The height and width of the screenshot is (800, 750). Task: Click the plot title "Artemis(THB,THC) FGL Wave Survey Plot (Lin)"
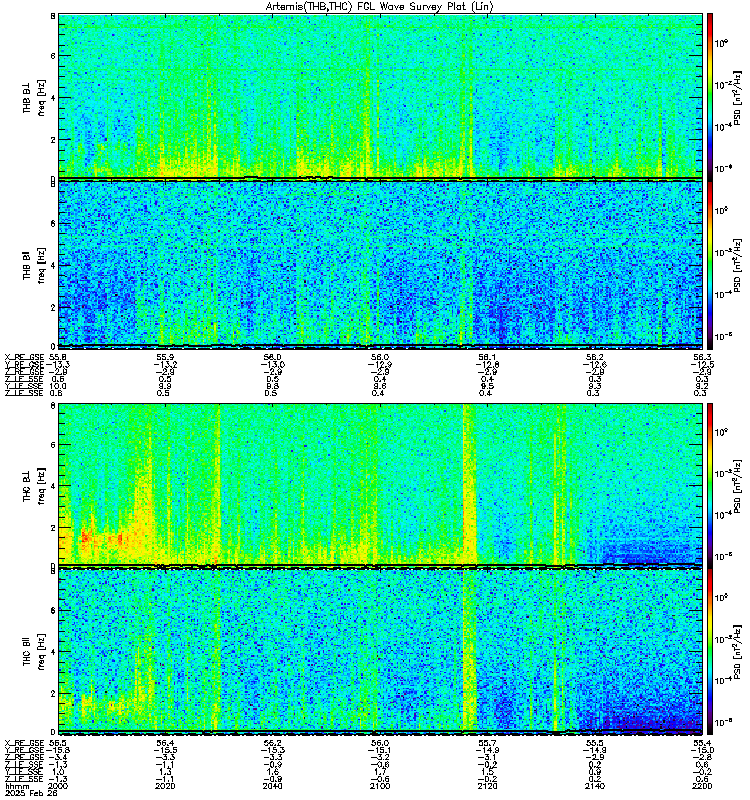point(379,6)
